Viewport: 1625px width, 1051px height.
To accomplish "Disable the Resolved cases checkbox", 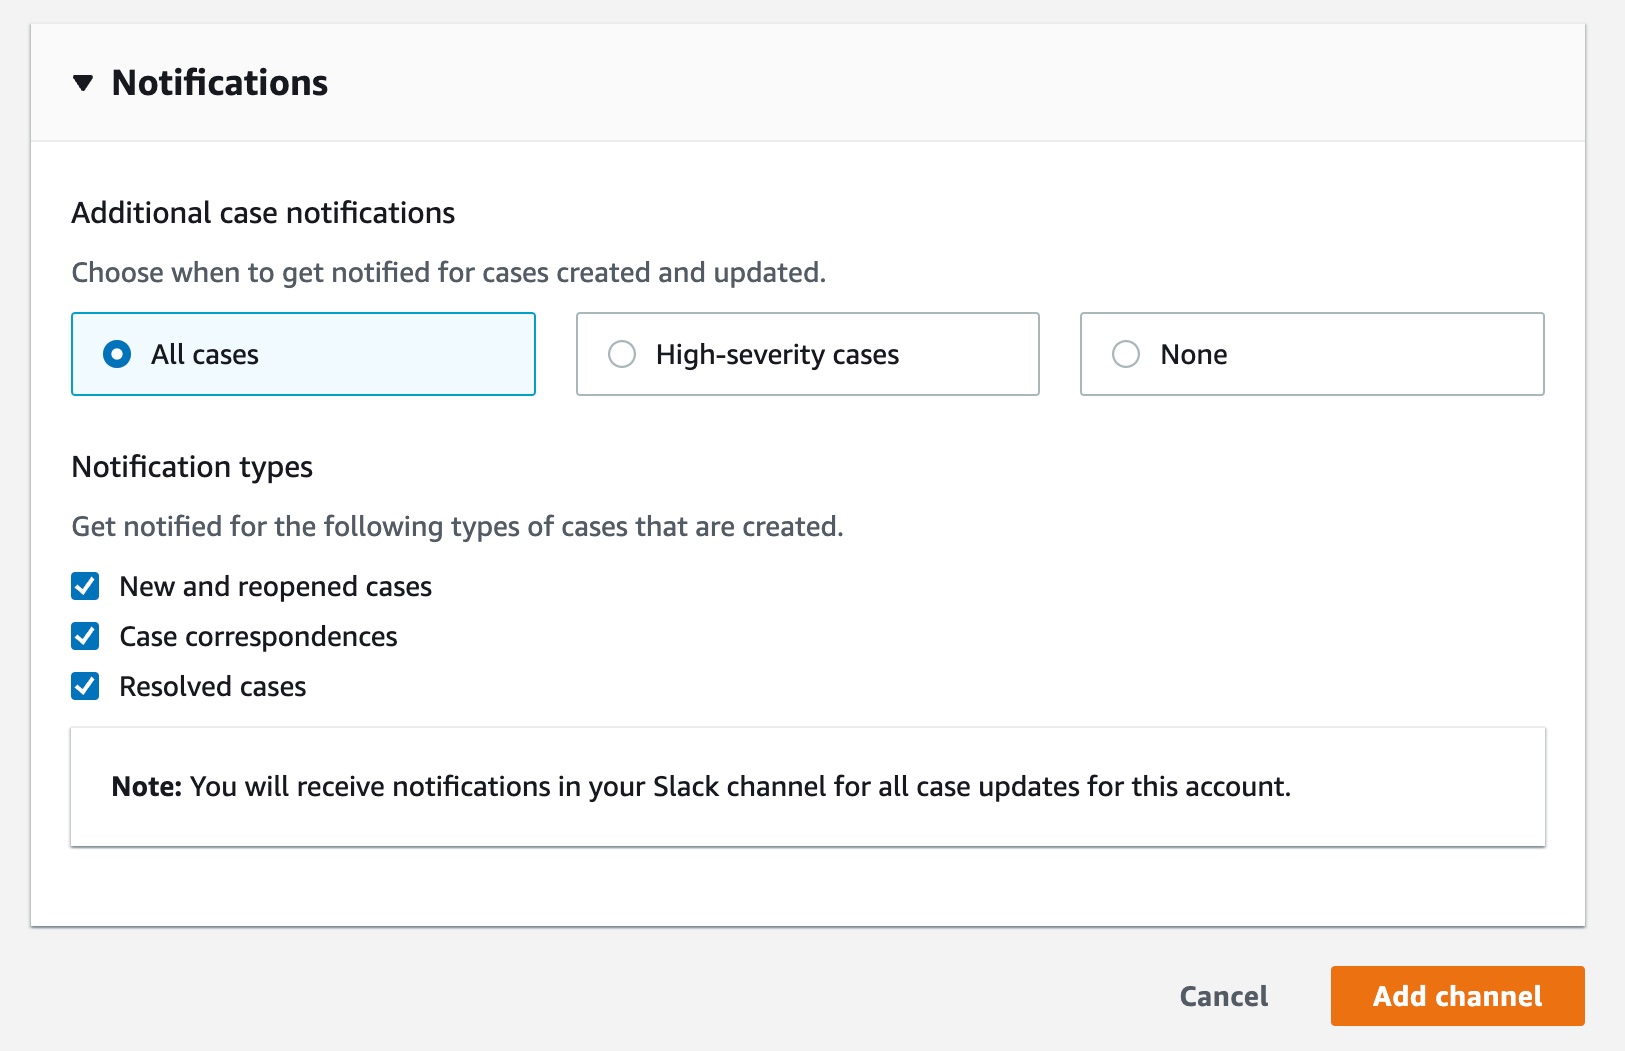I will tap(85, 686).
